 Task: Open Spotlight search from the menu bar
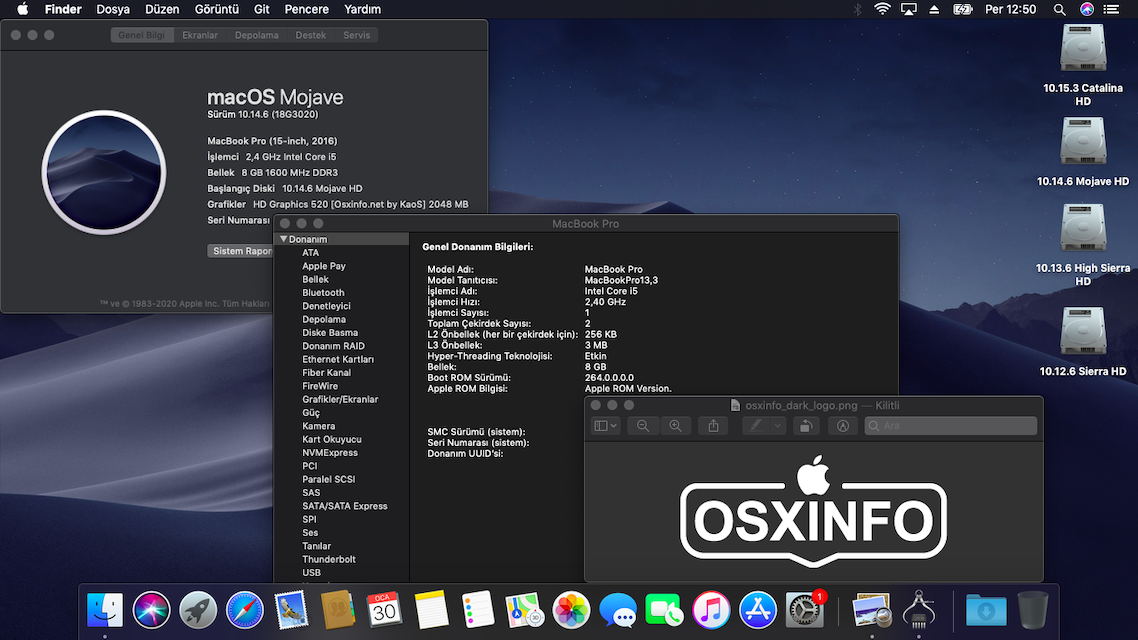(1059, 9)
